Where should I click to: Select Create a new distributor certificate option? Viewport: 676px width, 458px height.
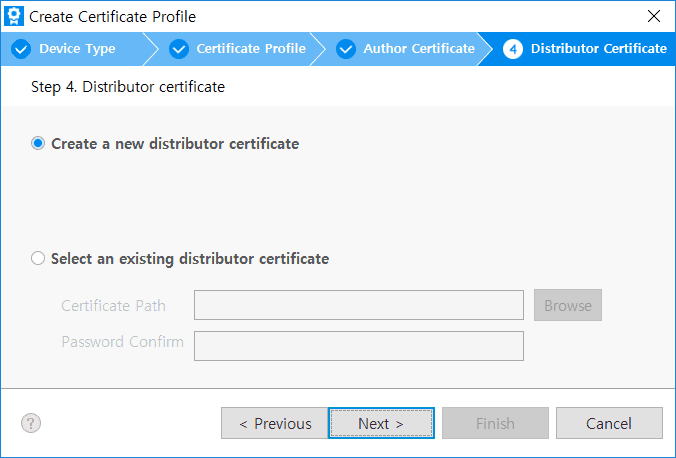[39, 144]
